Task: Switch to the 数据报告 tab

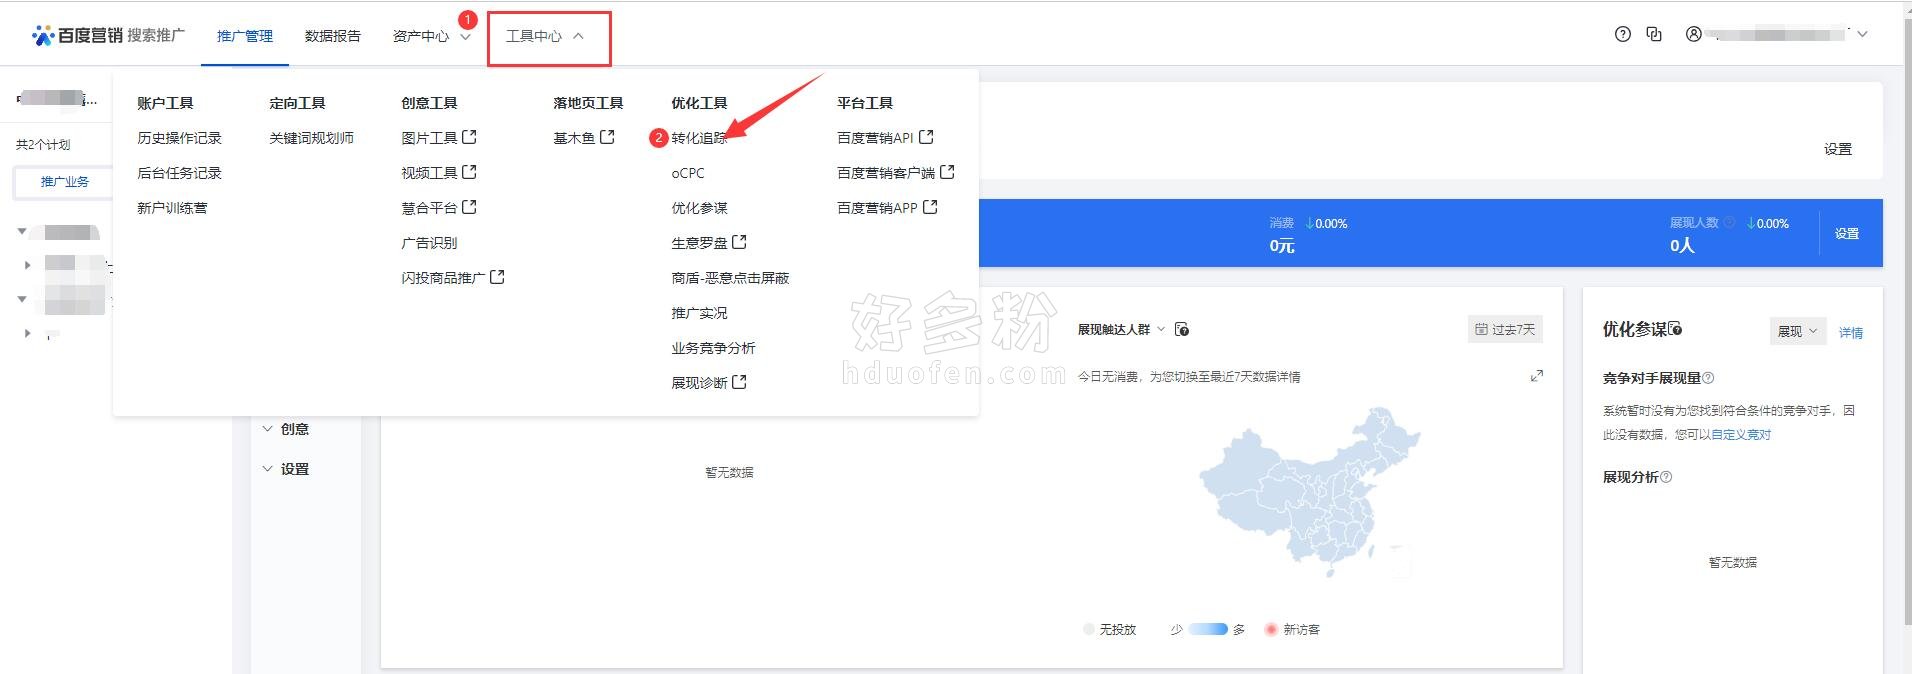Action: pos(333,36)
